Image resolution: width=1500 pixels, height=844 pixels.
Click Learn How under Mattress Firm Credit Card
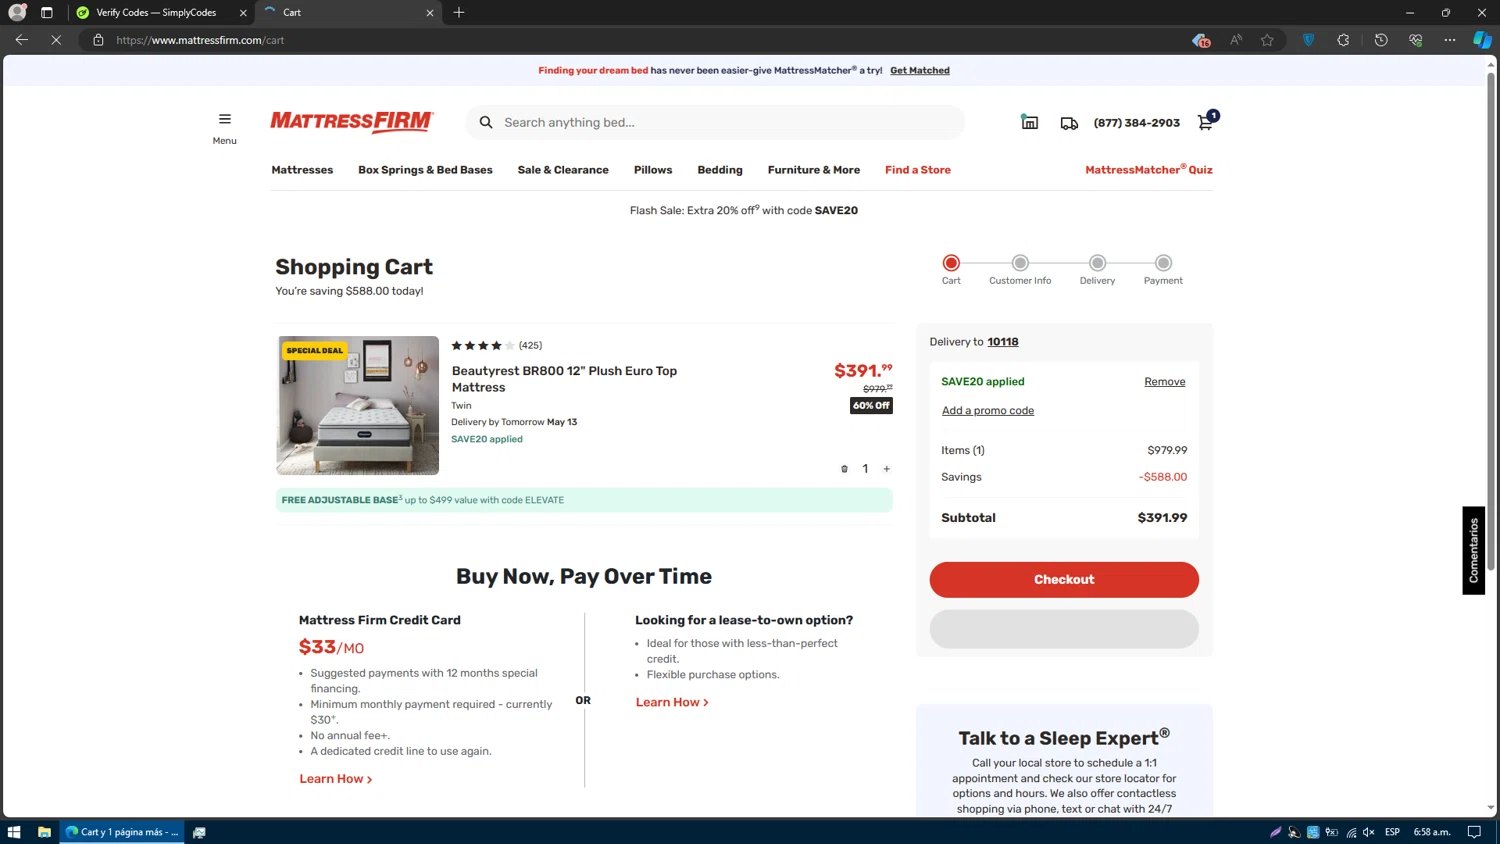336,779
